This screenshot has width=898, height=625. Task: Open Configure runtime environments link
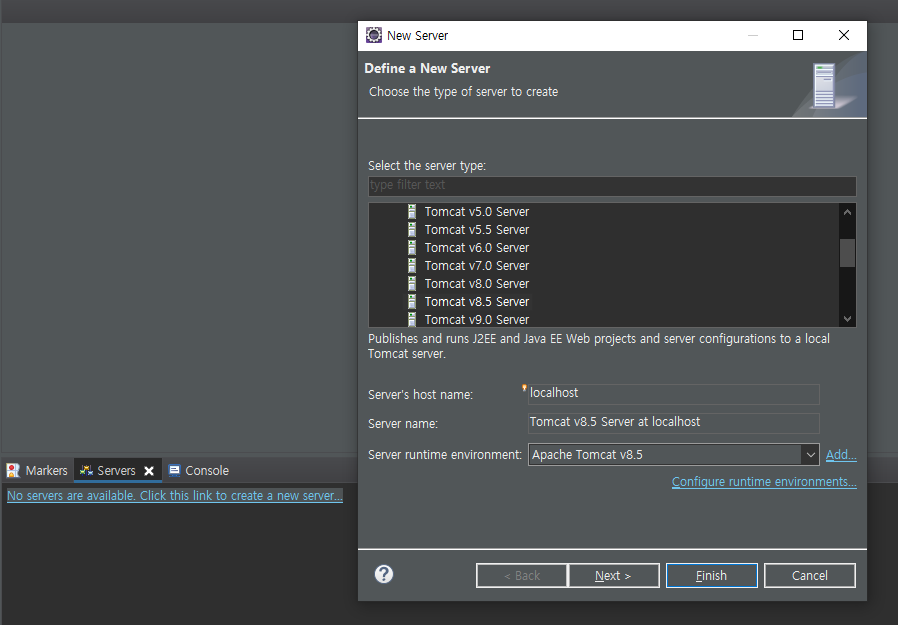(764, 482)
